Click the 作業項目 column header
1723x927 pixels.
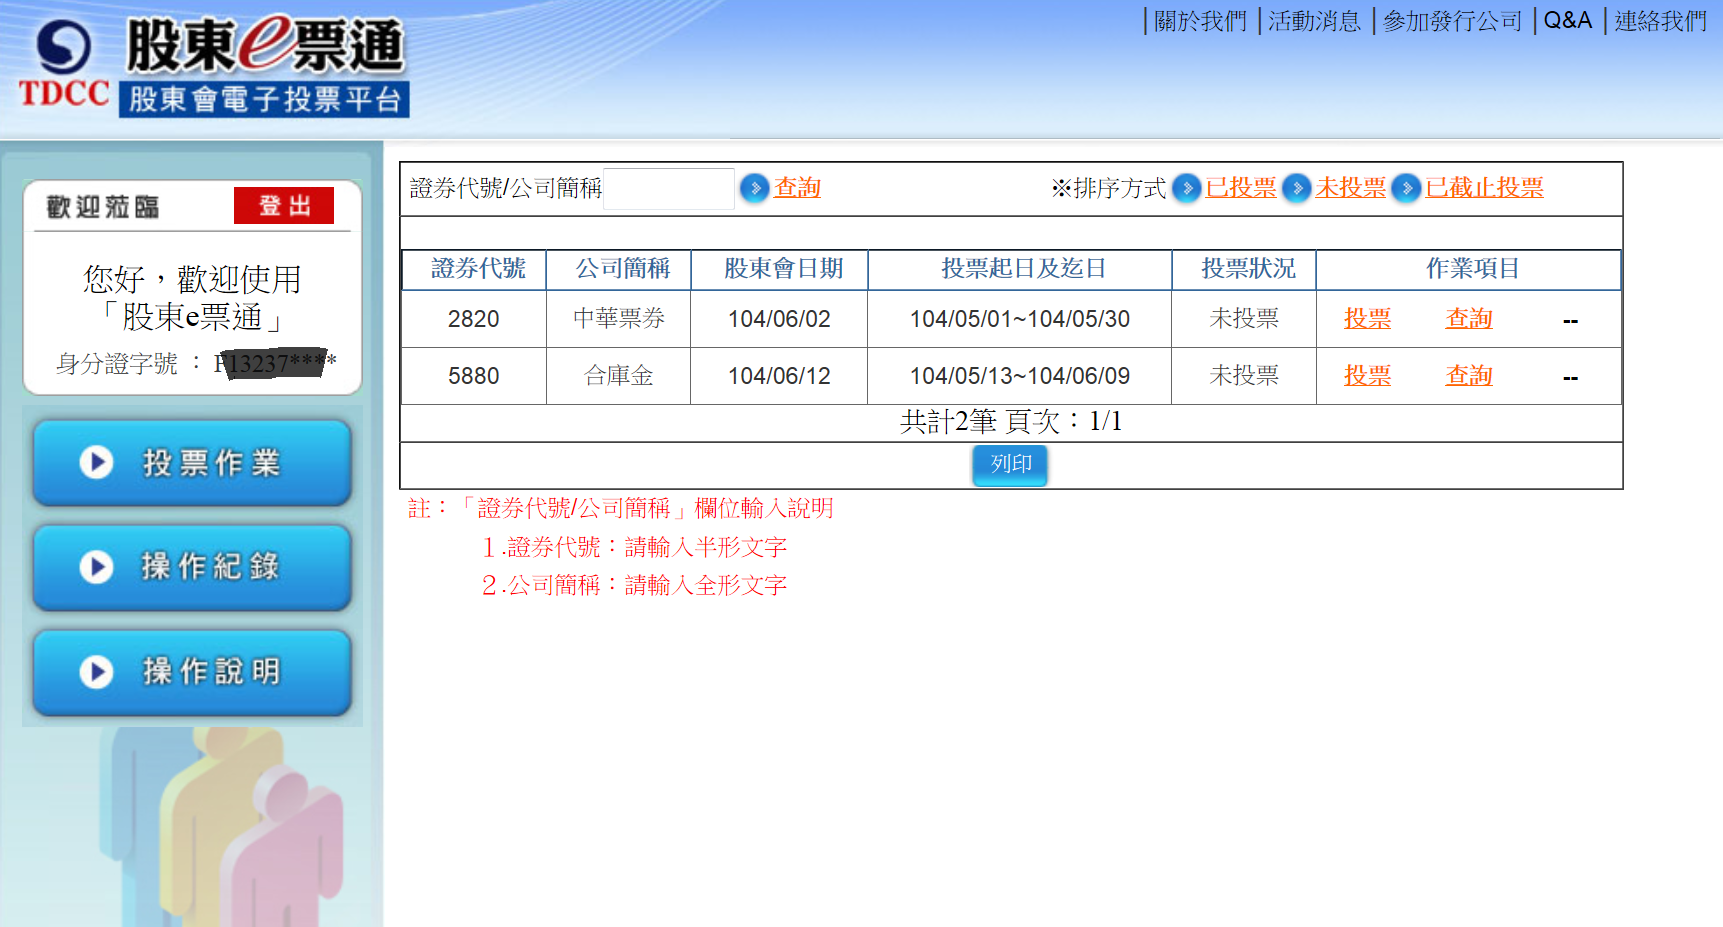[x=1469, y=270]
